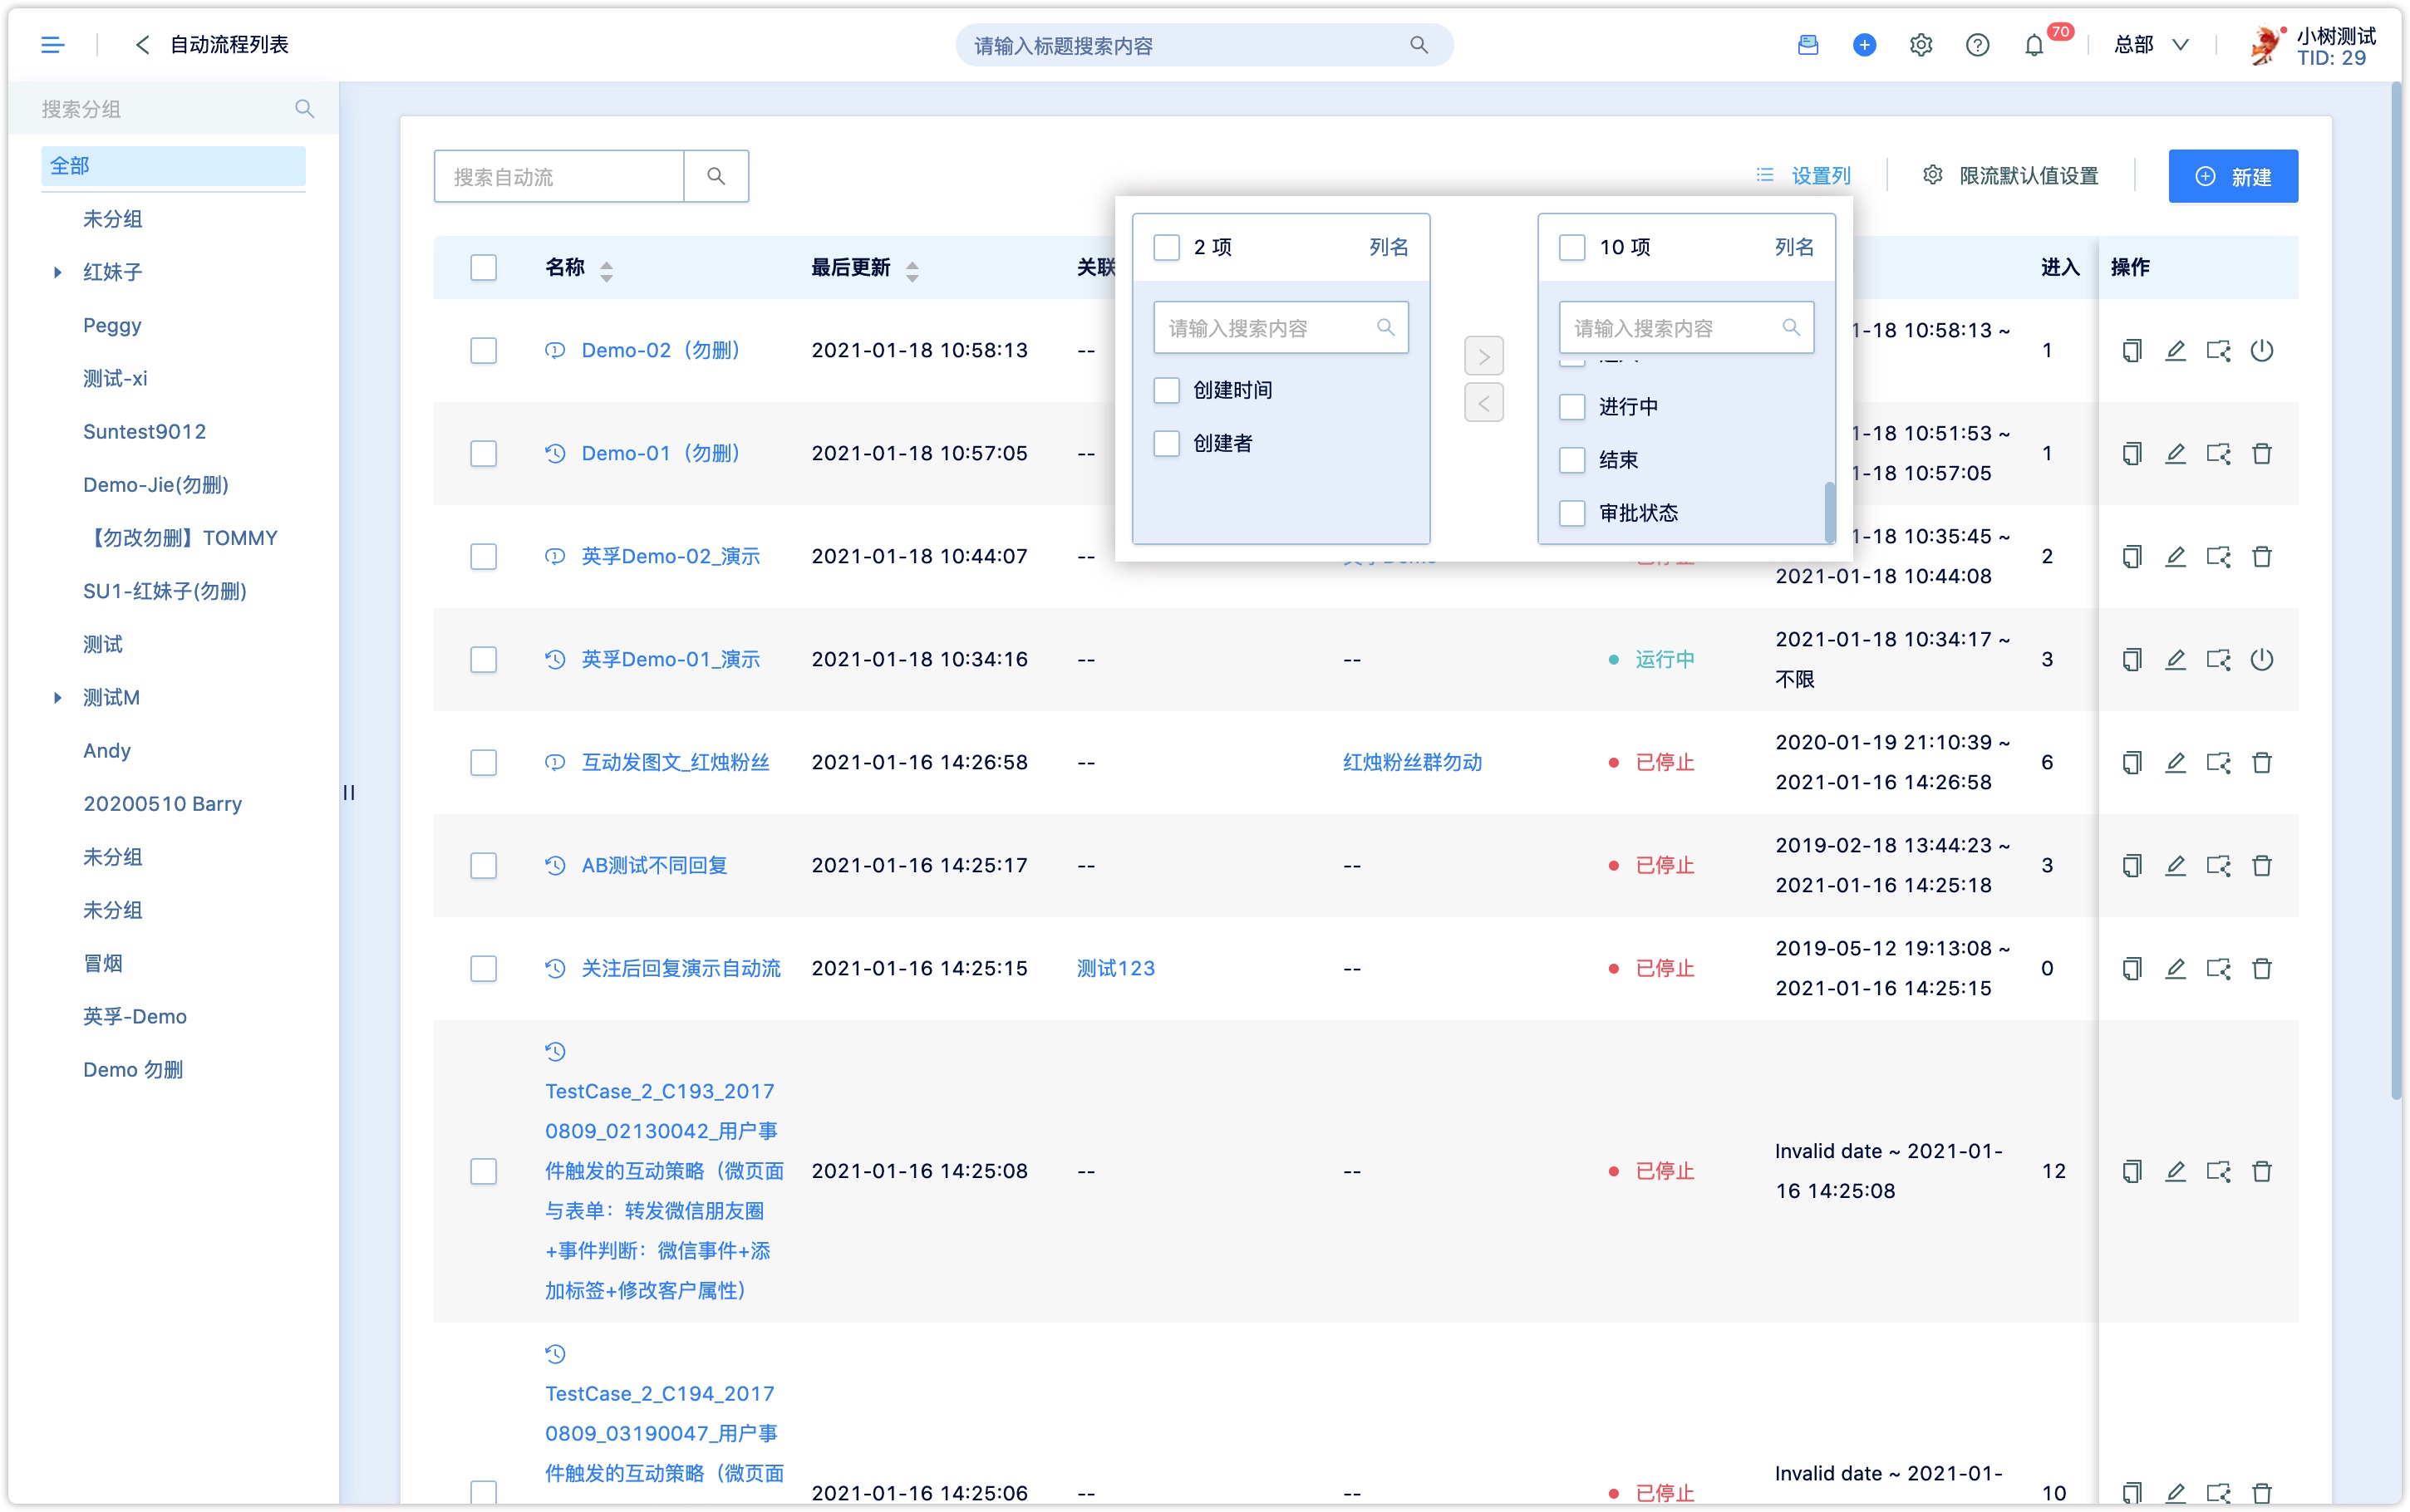The width and height of the screenshot is (2410, 1512).
Task: Focus the search field in the 2 项 list
Action: (1280, 328)
